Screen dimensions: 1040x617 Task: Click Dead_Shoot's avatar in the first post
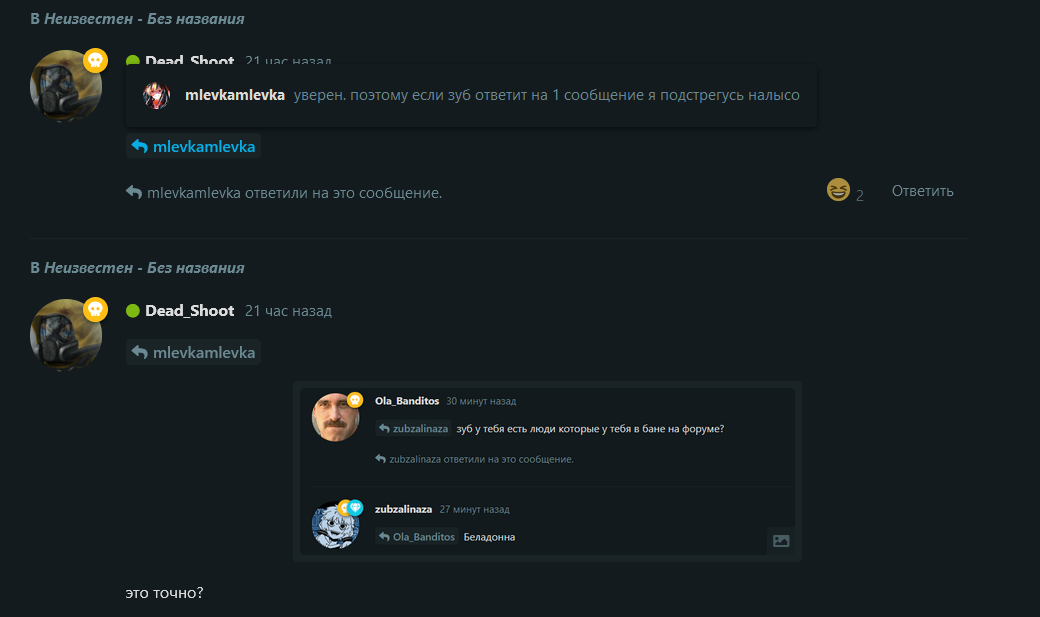point(66,86)
